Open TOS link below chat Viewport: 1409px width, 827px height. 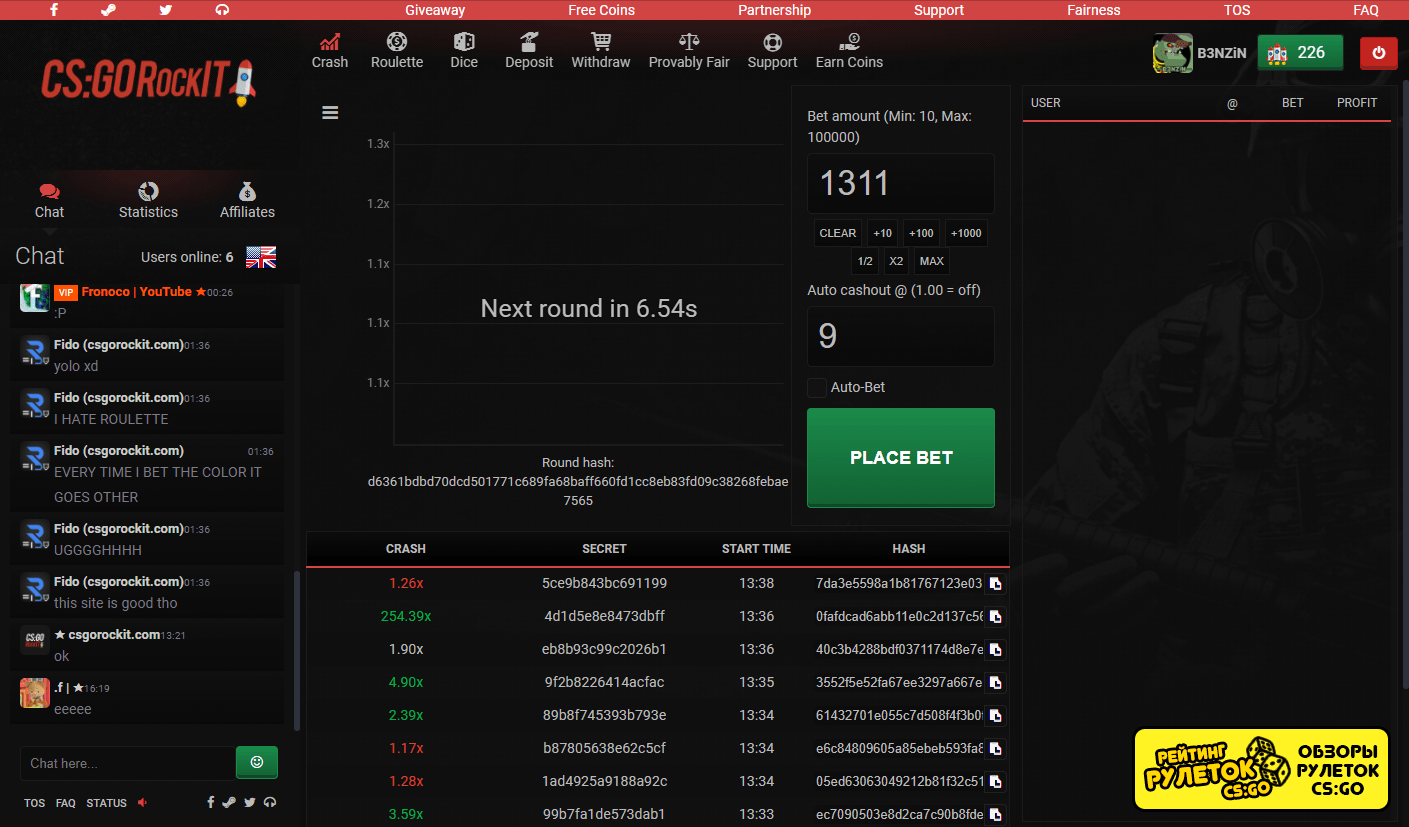coord(35,803)
